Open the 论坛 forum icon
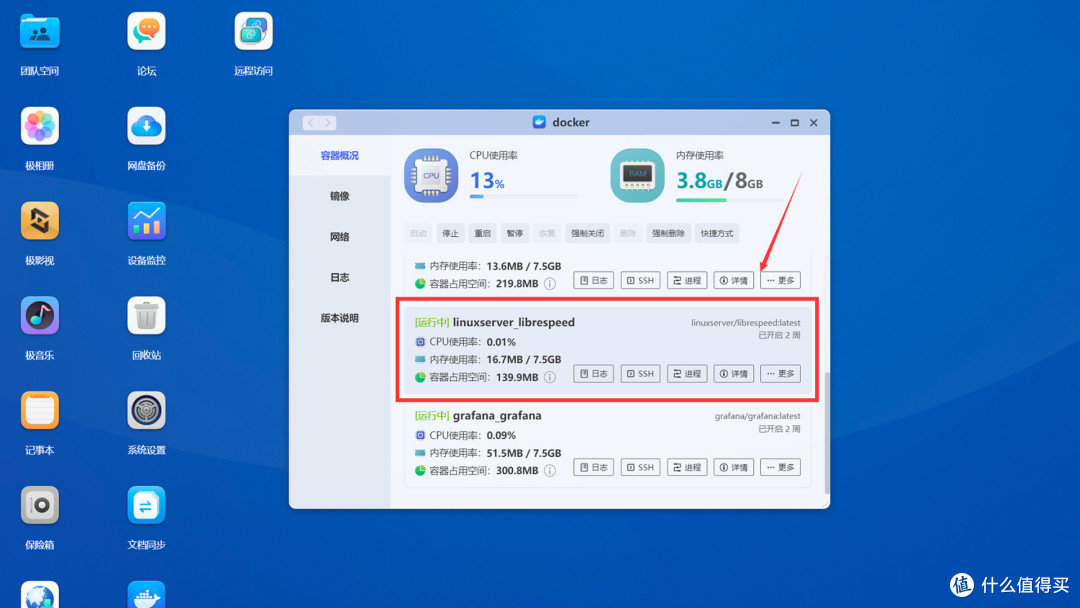 click(146, 32)
